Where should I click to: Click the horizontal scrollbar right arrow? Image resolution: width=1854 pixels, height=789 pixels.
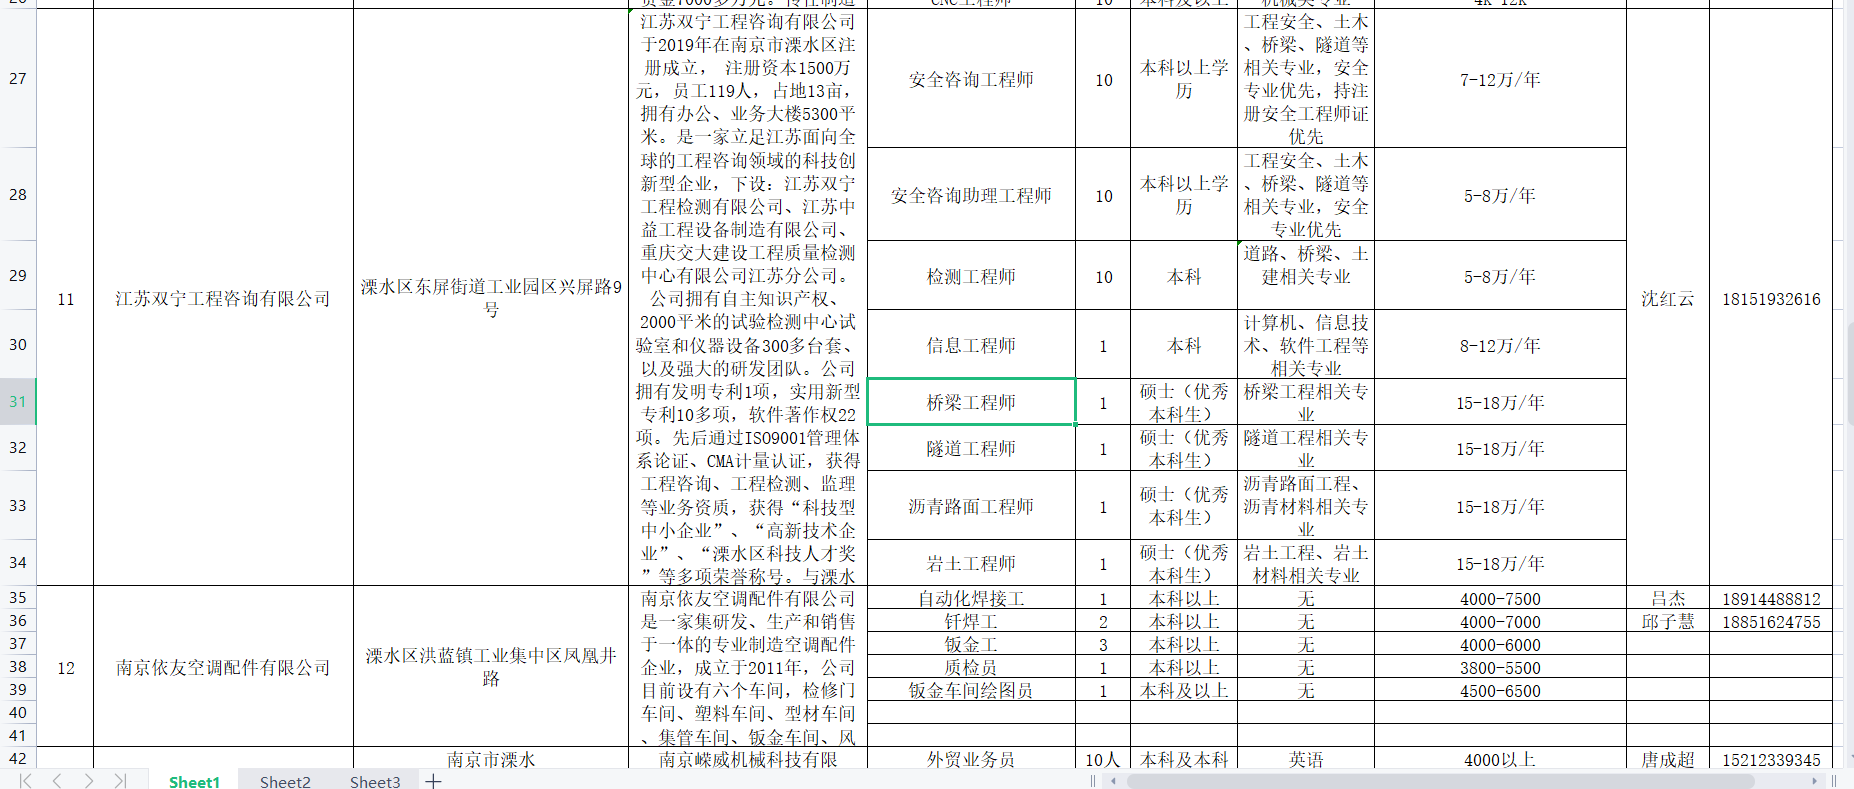[1816, 781]
